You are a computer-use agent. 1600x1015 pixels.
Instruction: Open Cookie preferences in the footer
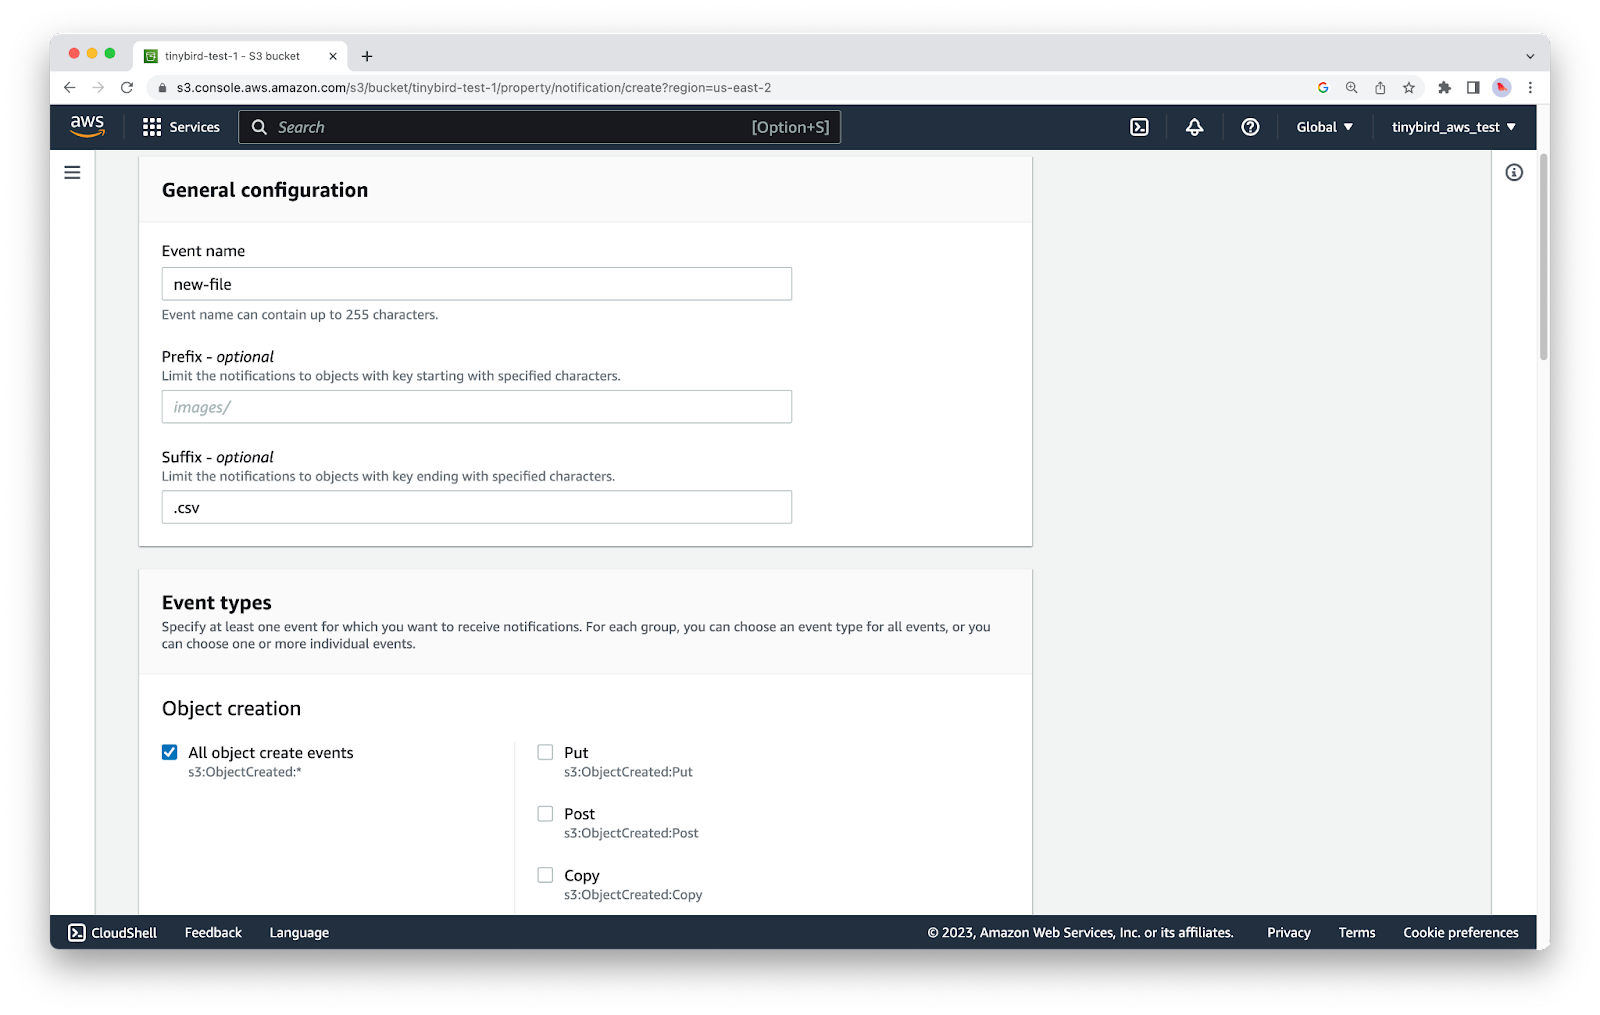(x=1460, y=932)
